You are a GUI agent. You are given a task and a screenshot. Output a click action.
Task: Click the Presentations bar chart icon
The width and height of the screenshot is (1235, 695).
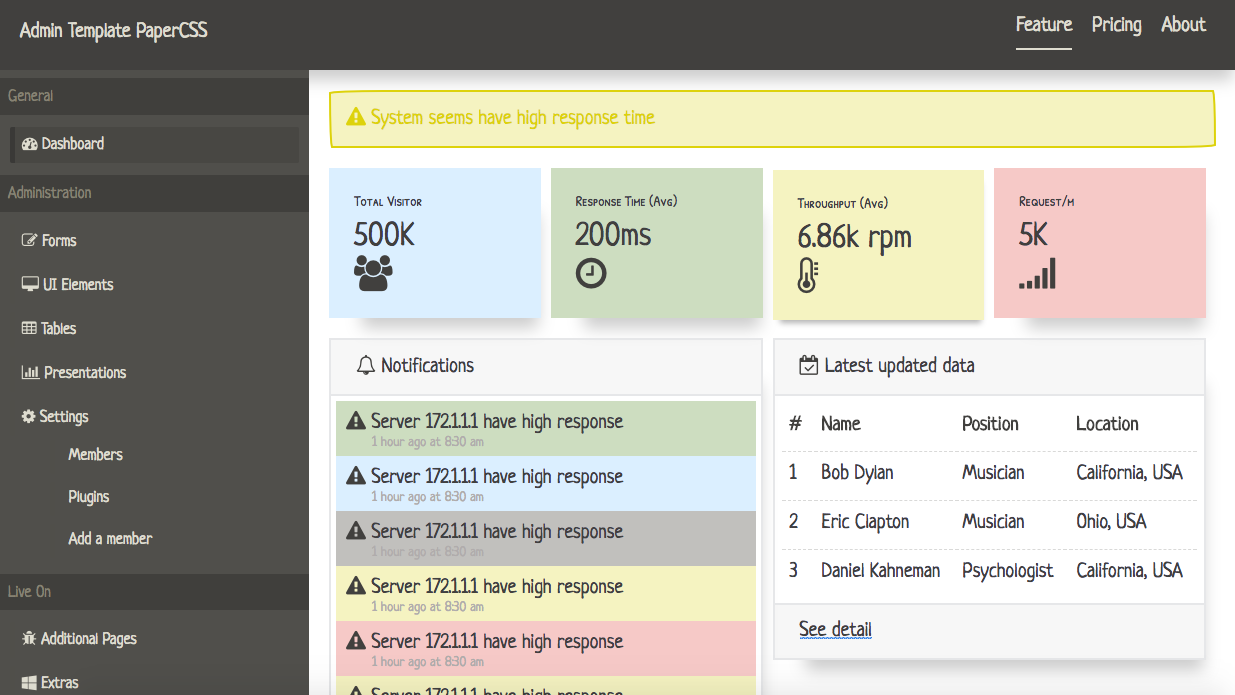click(x=30, y=373)
